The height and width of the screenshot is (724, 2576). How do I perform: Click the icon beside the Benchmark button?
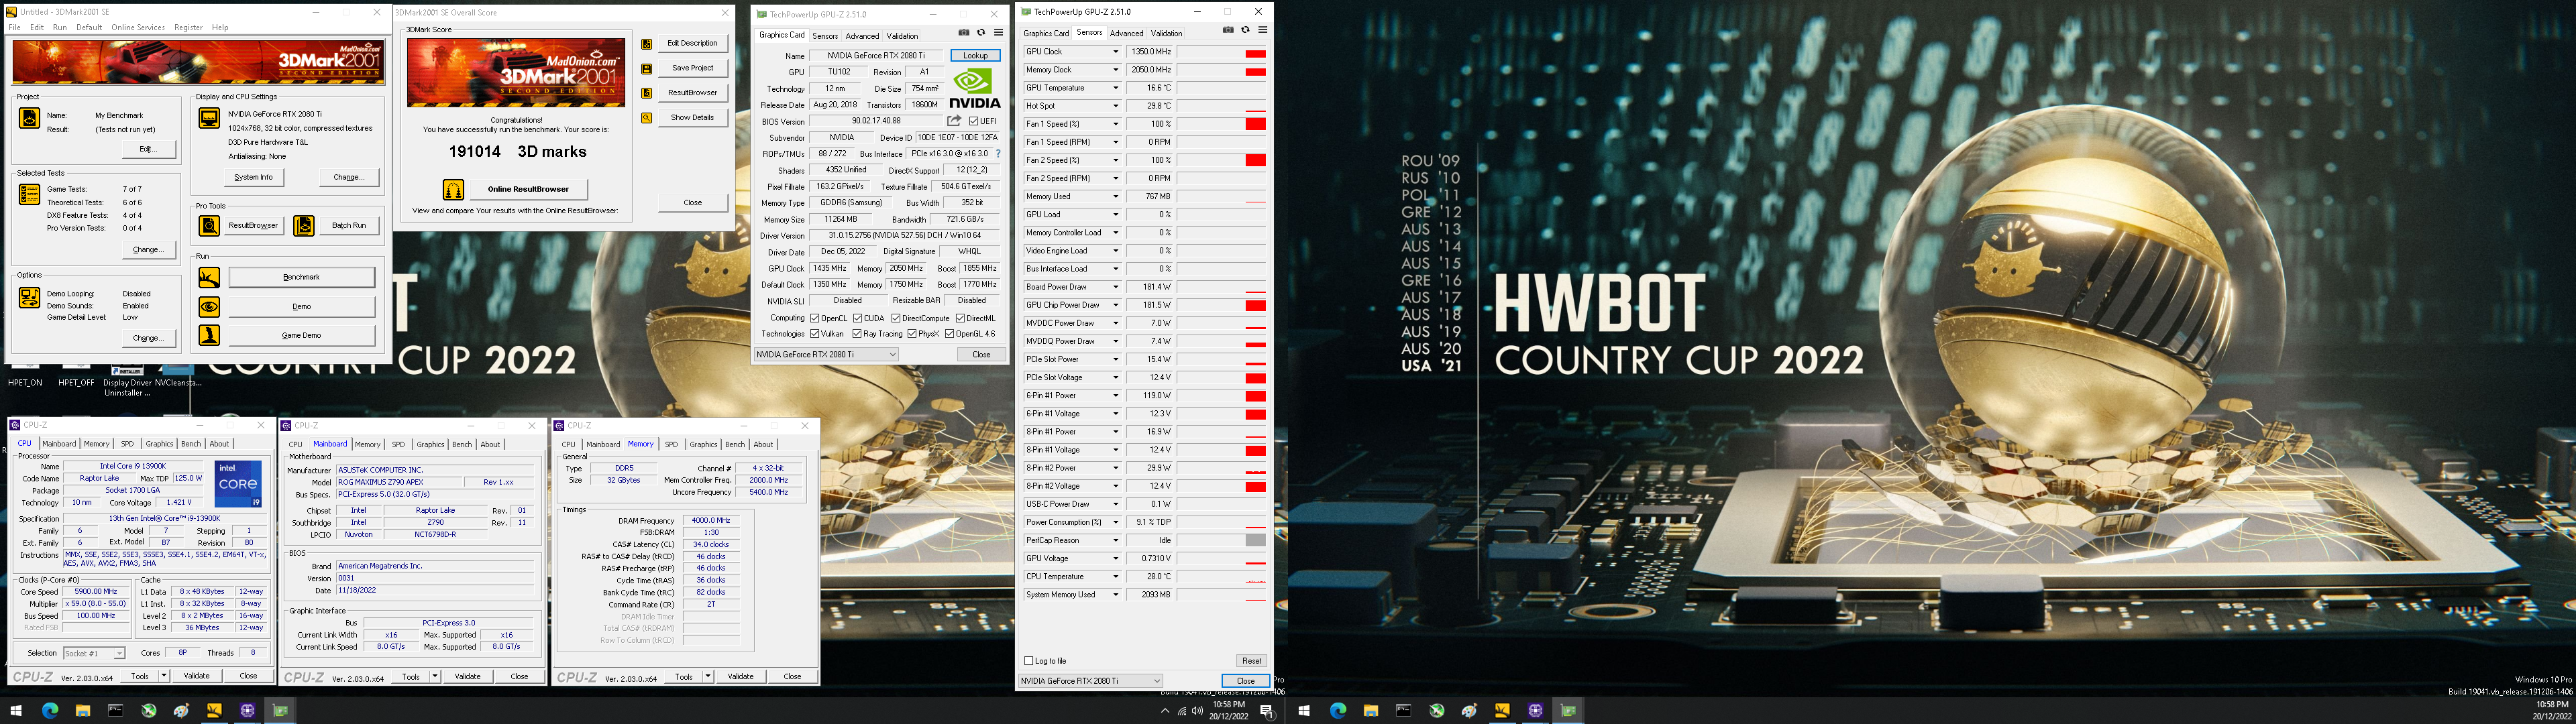208,277
